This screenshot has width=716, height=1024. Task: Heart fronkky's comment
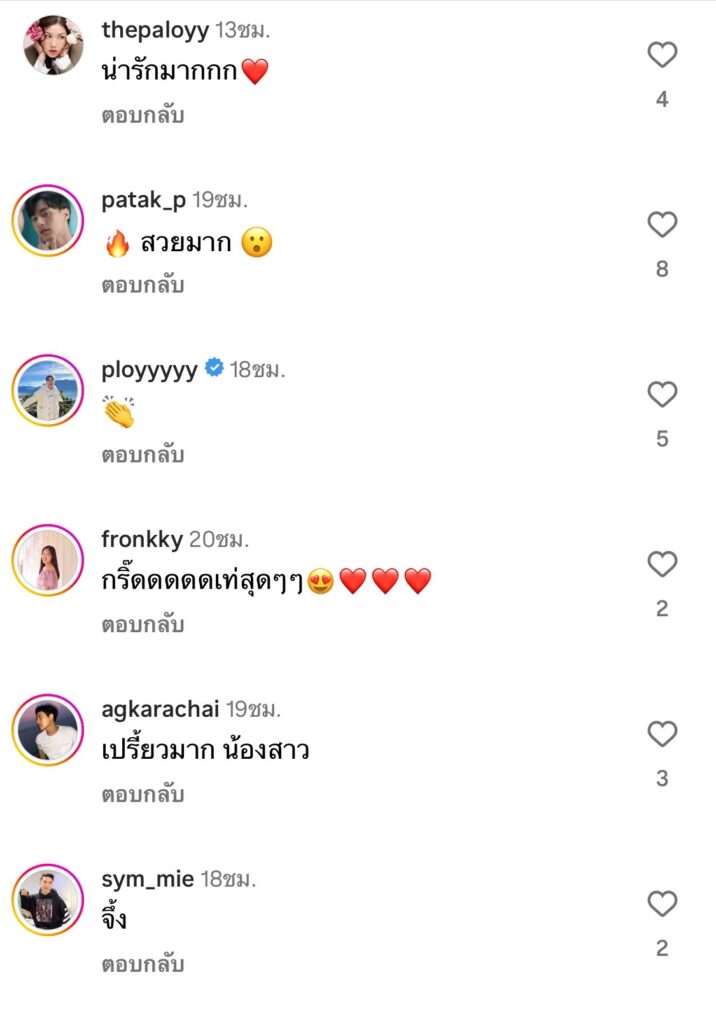(x=662, y=565)
